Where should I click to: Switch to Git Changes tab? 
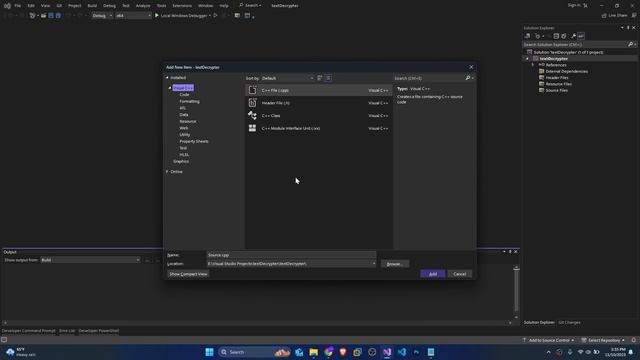tap(569, 322)
